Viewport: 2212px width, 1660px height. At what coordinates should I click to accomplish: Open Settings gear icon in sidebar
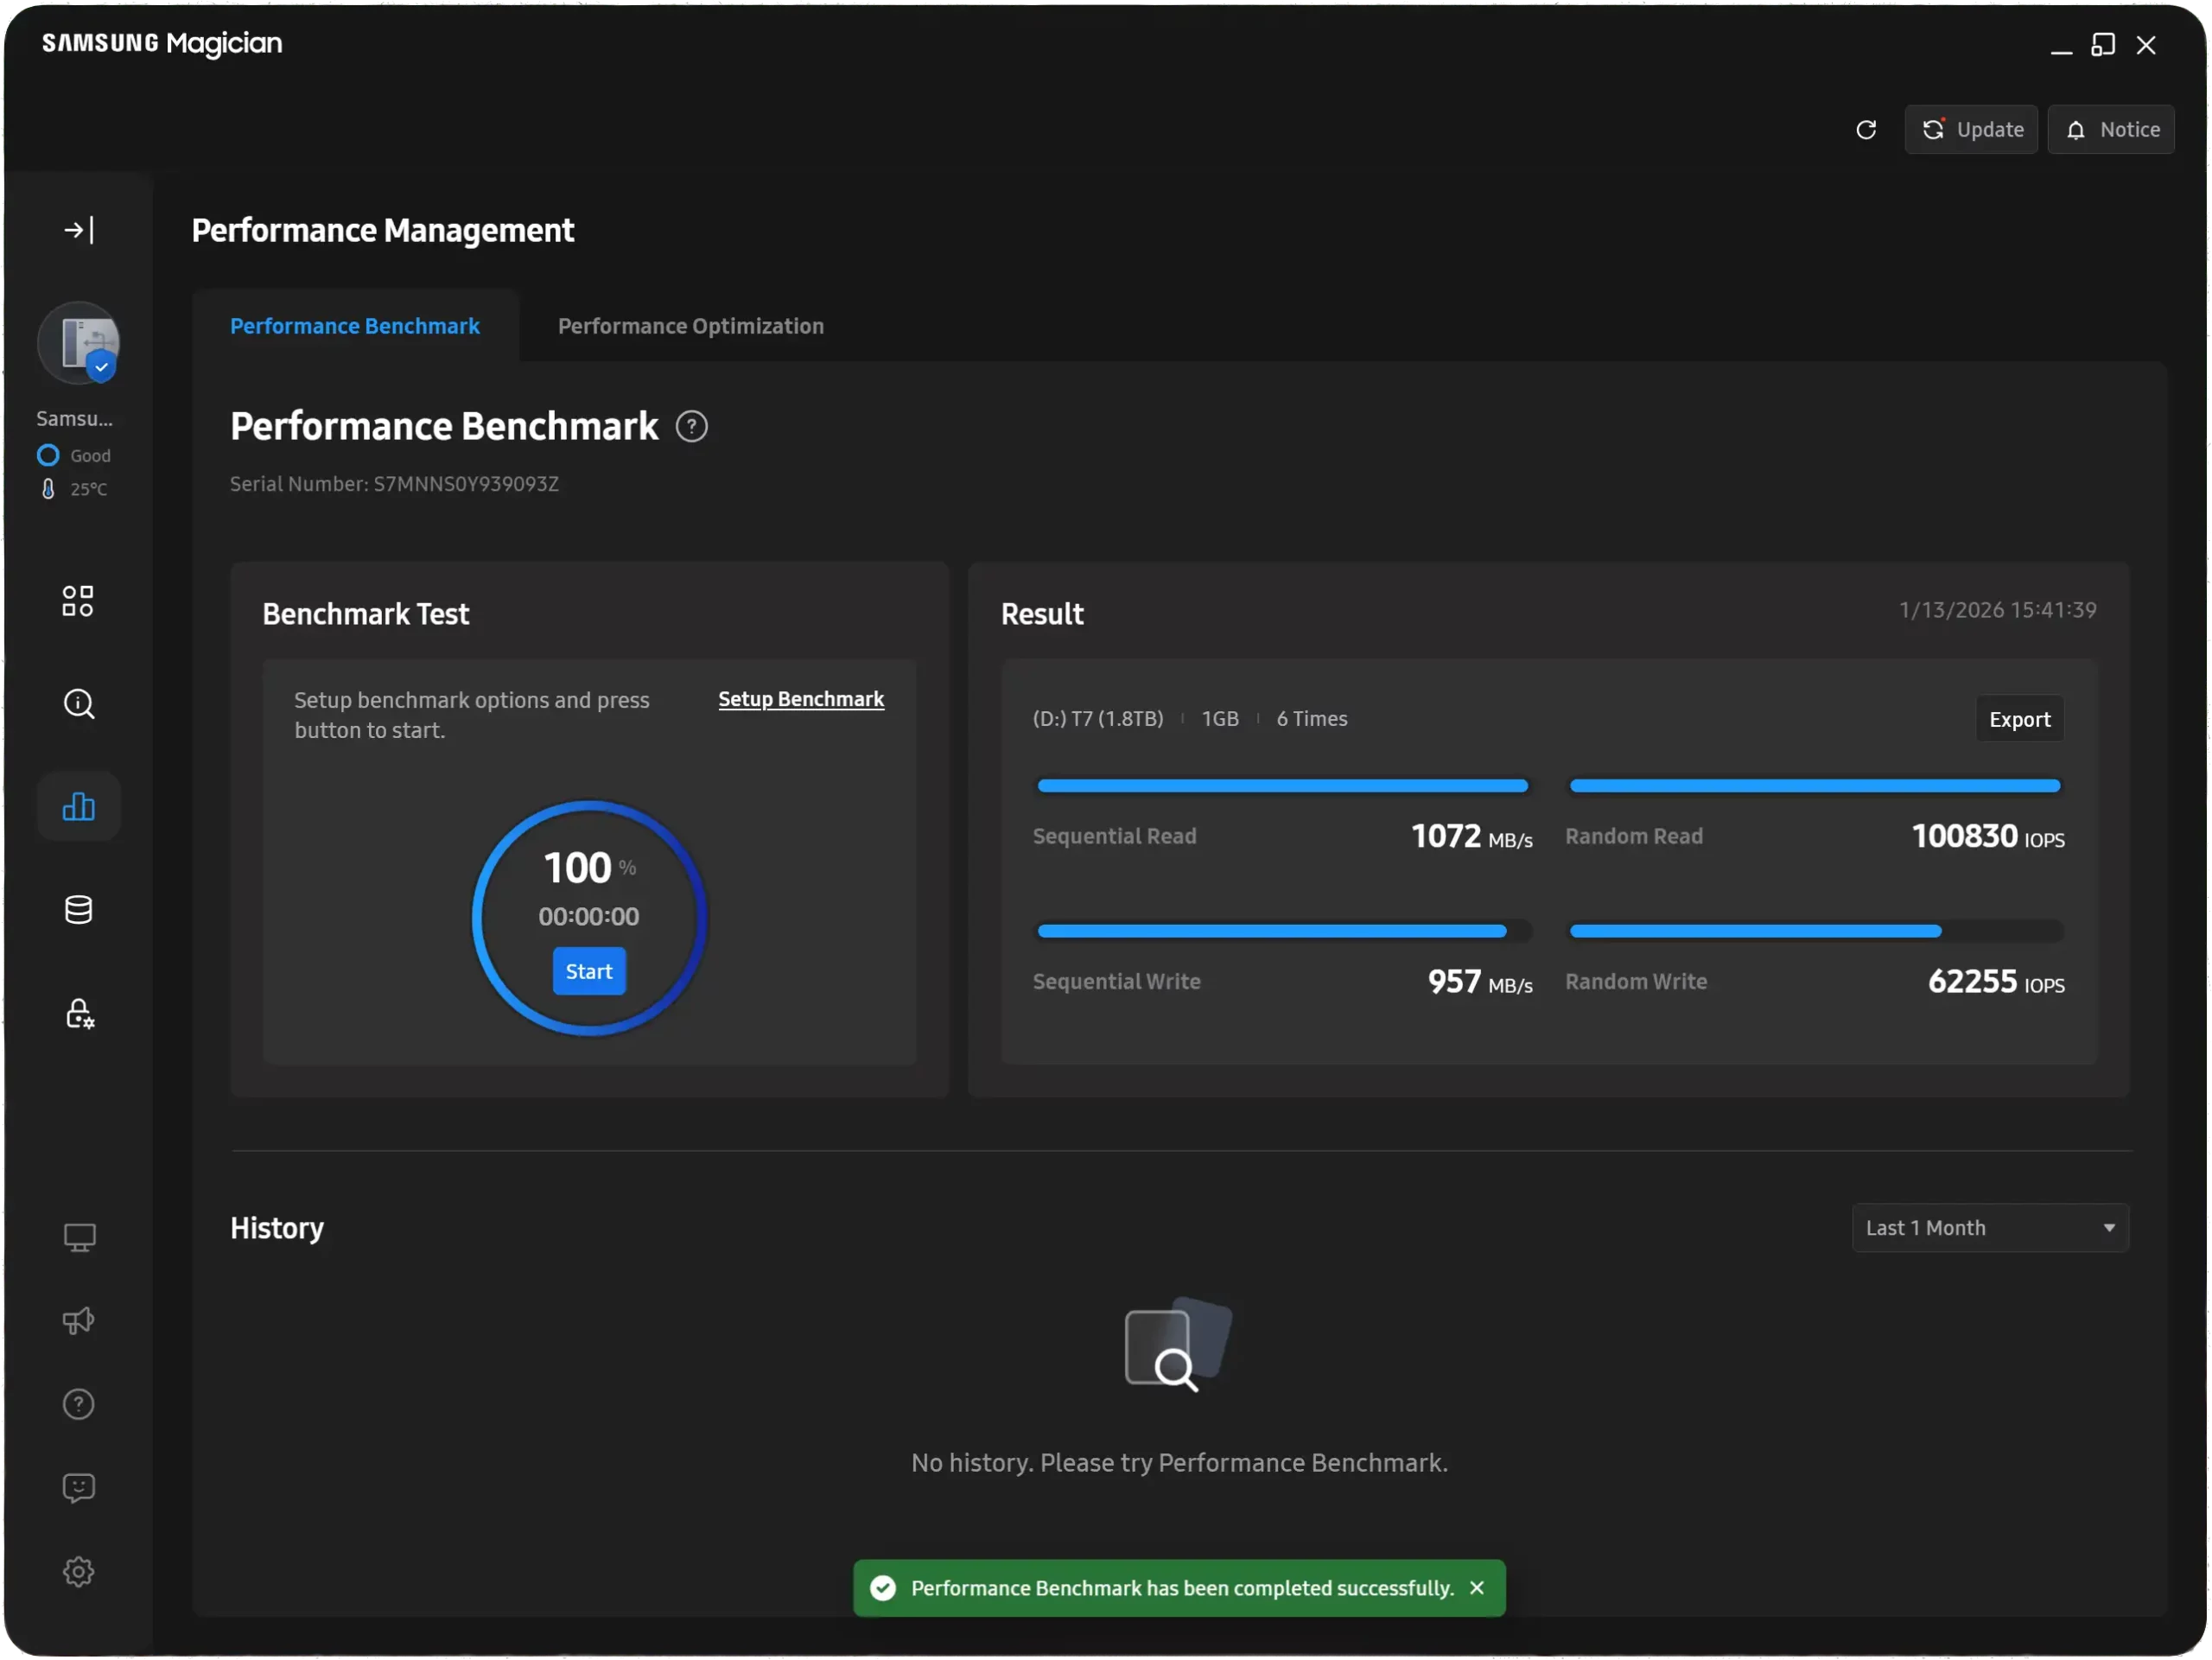[x=79, y=1571]
